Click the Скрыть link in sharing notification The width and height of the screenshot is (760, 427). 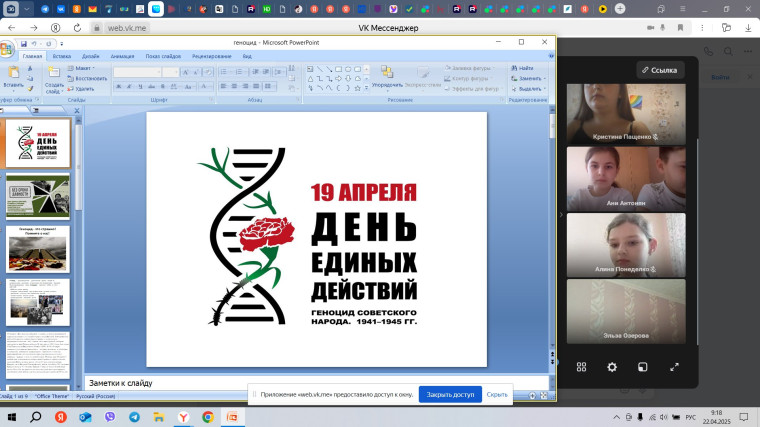[497, 395]
